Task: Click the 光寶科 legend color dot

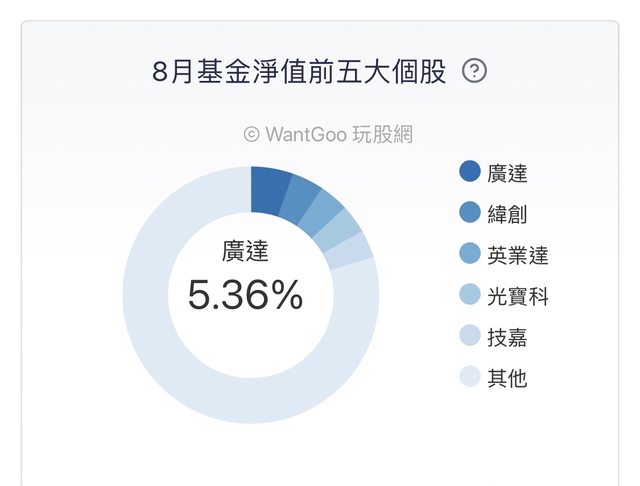Action: [x=470, y=296]
